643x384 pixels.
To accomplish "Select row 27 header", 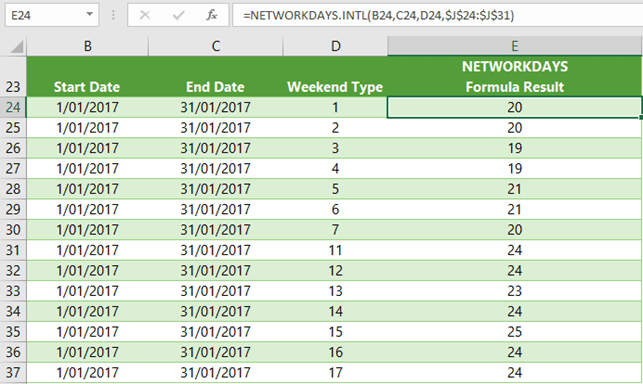I will click(13, 168).
